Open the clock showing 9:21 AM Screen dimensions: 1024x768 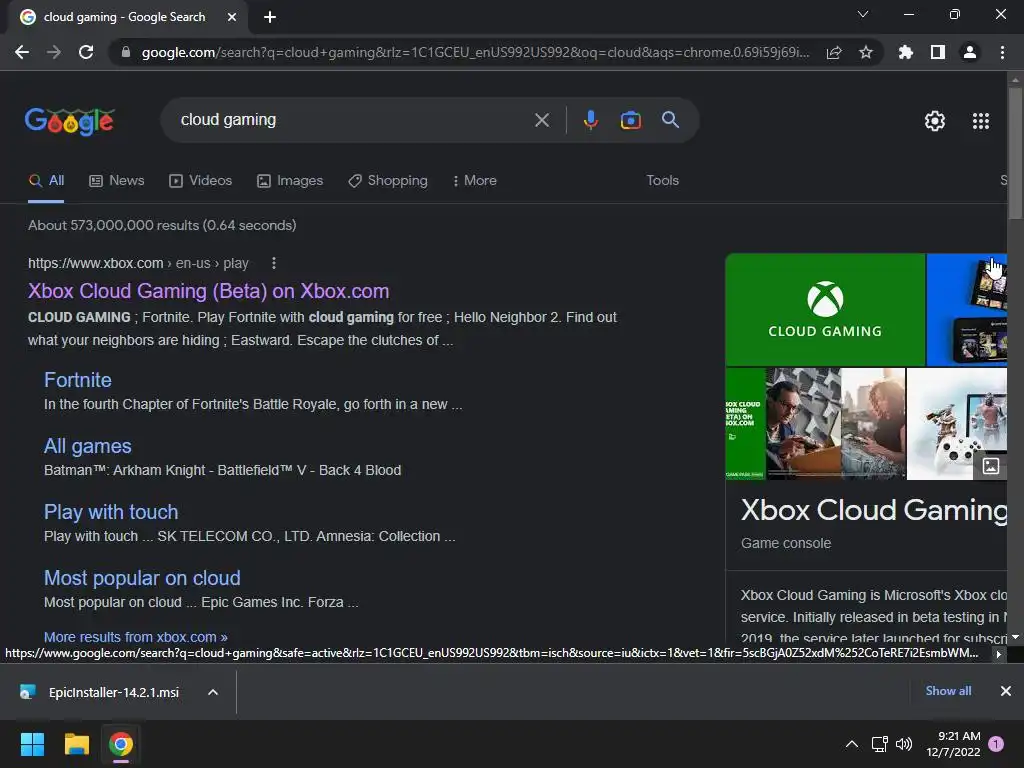pos(953,744)
